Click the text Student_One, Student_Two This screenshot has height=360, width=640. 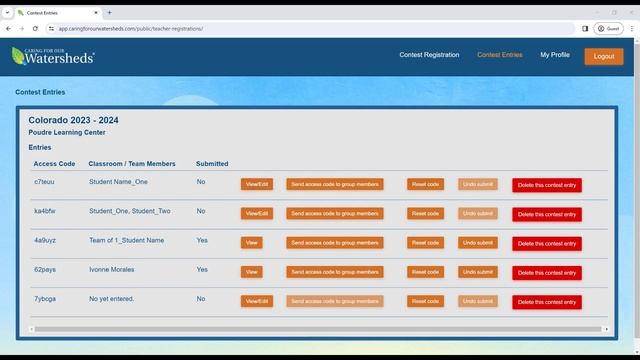130,211
